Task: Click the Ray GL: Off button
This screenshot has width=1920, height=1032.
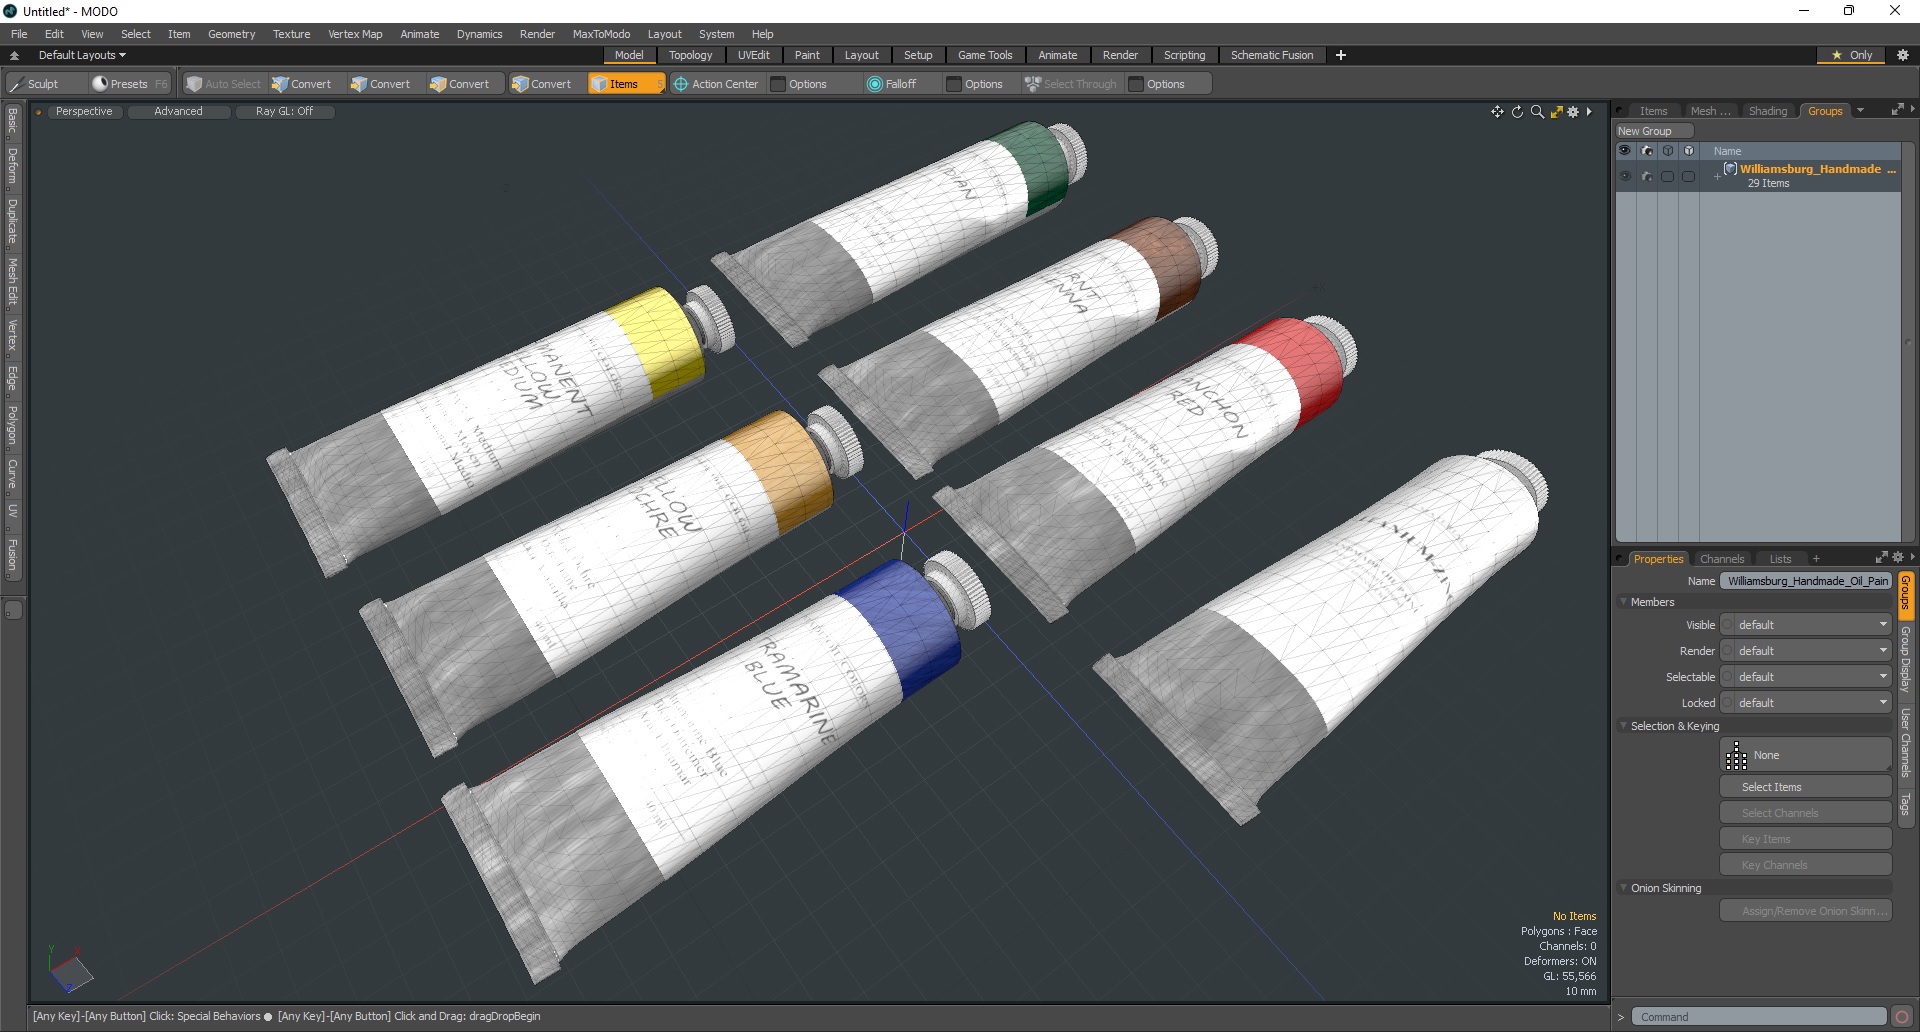Action: pyautogui.click(x=284, y=111)
